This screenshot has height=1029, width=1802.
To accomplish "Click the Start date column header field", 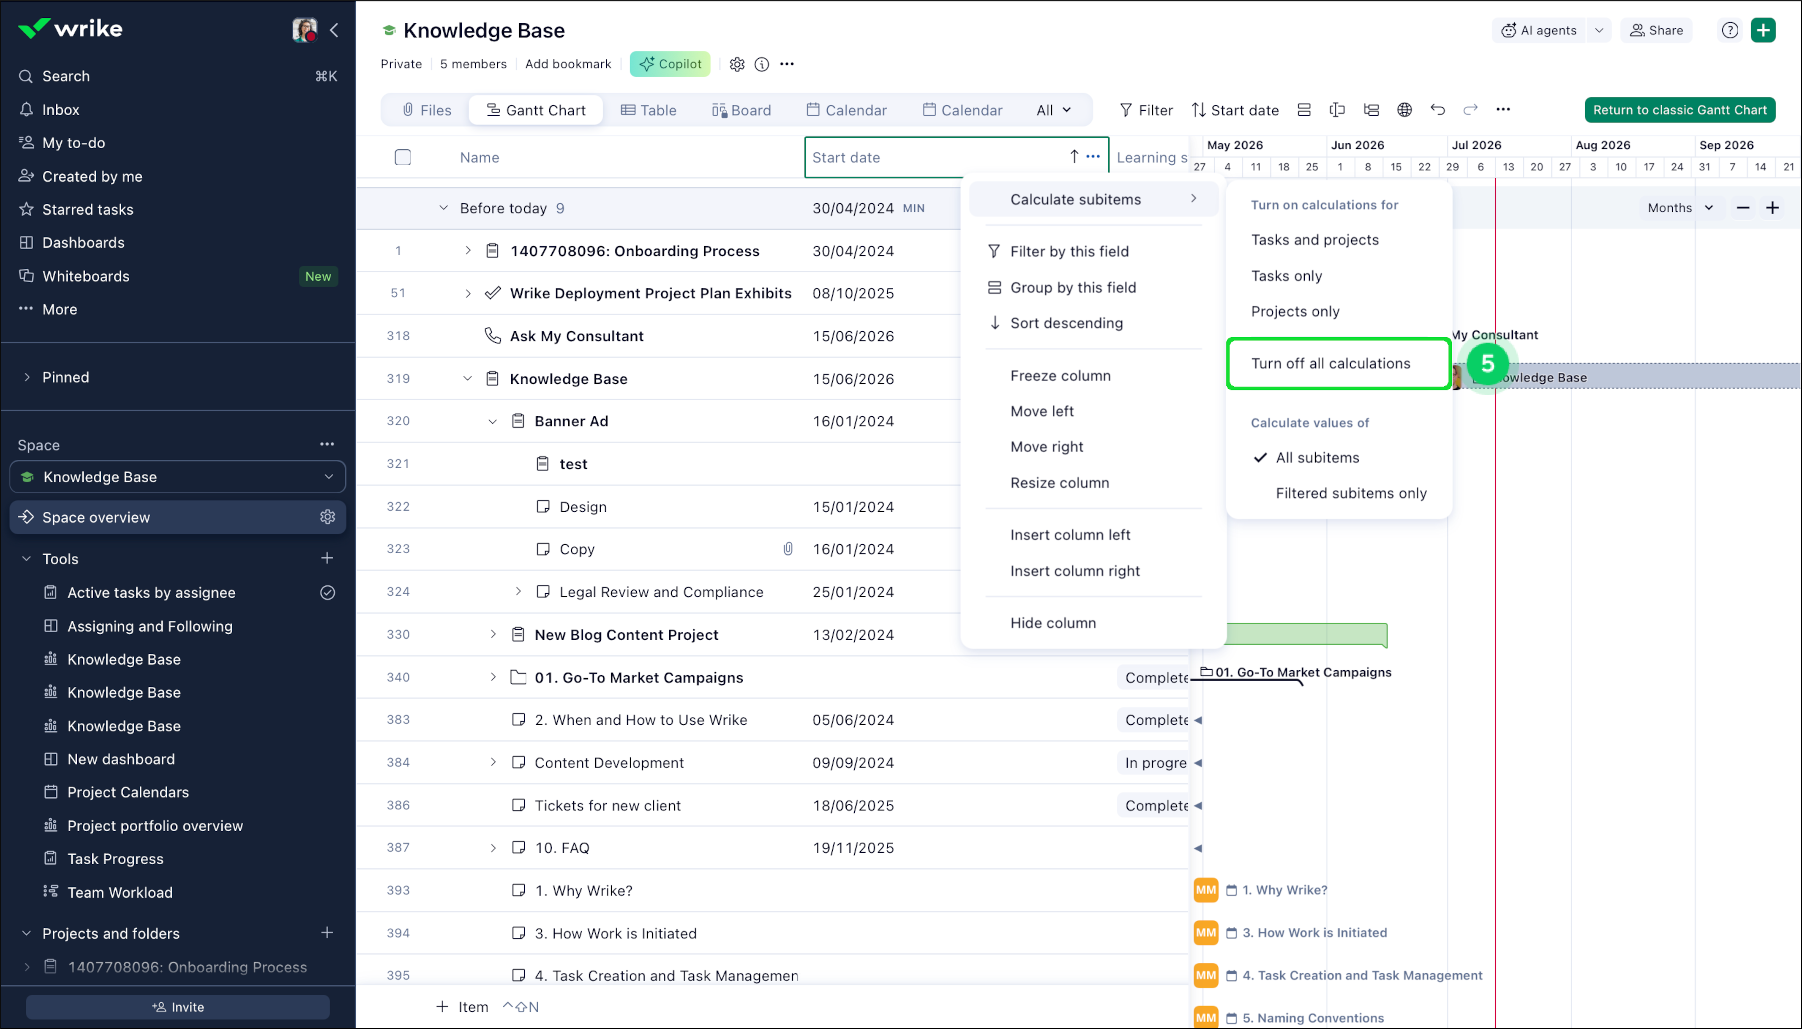I will (957, 157).
